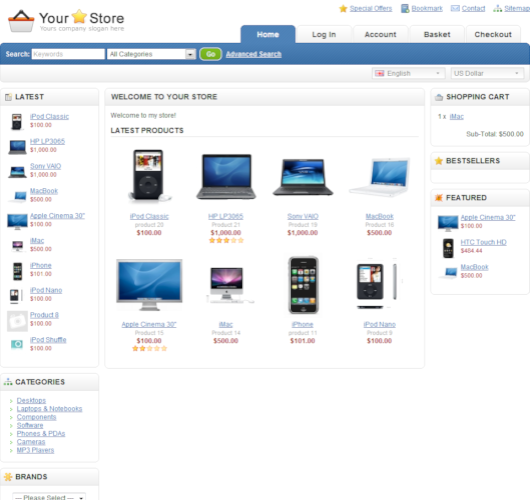
Task: Open iPod Shuffle link in Latest list
Action: 48,340
